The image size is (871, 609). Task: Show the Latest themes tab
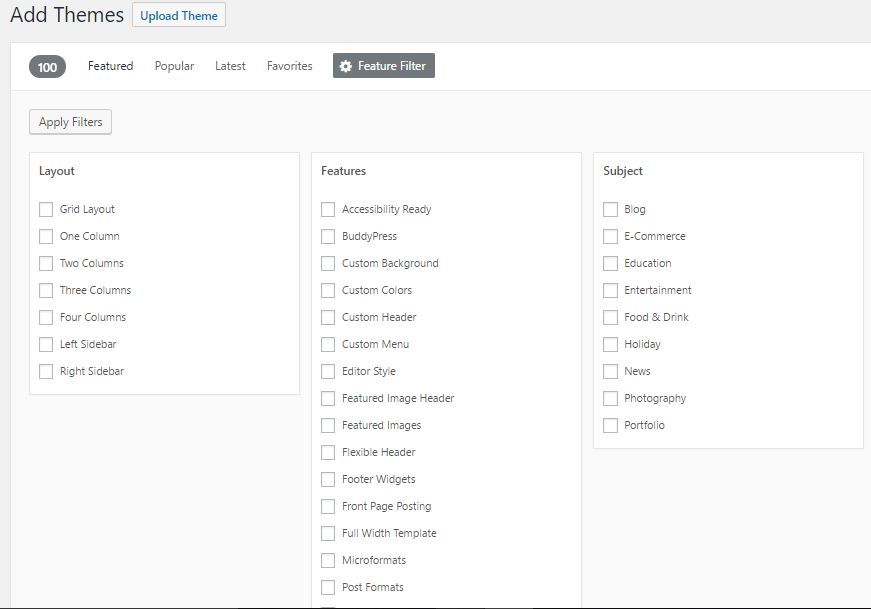coord(230,66)
